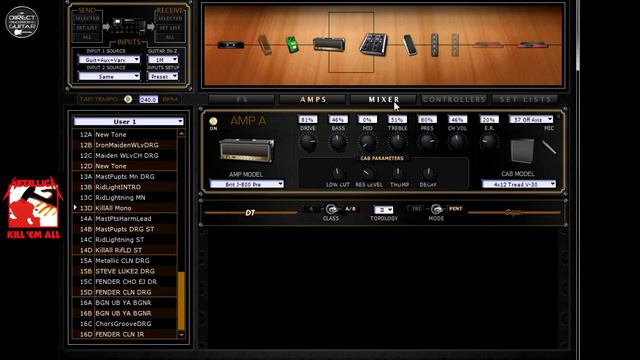
Task: Click the POD device image between Send and Receive
Action: click(129, 26)
